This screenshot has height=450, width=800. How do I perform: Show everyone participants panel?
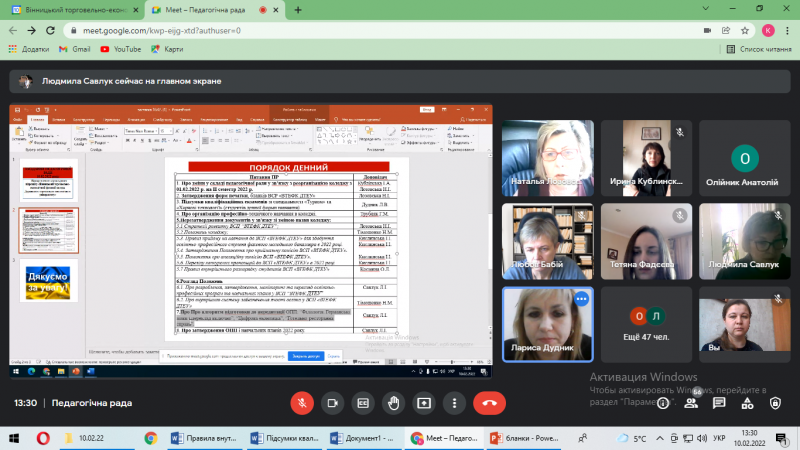tap(691, 403)
